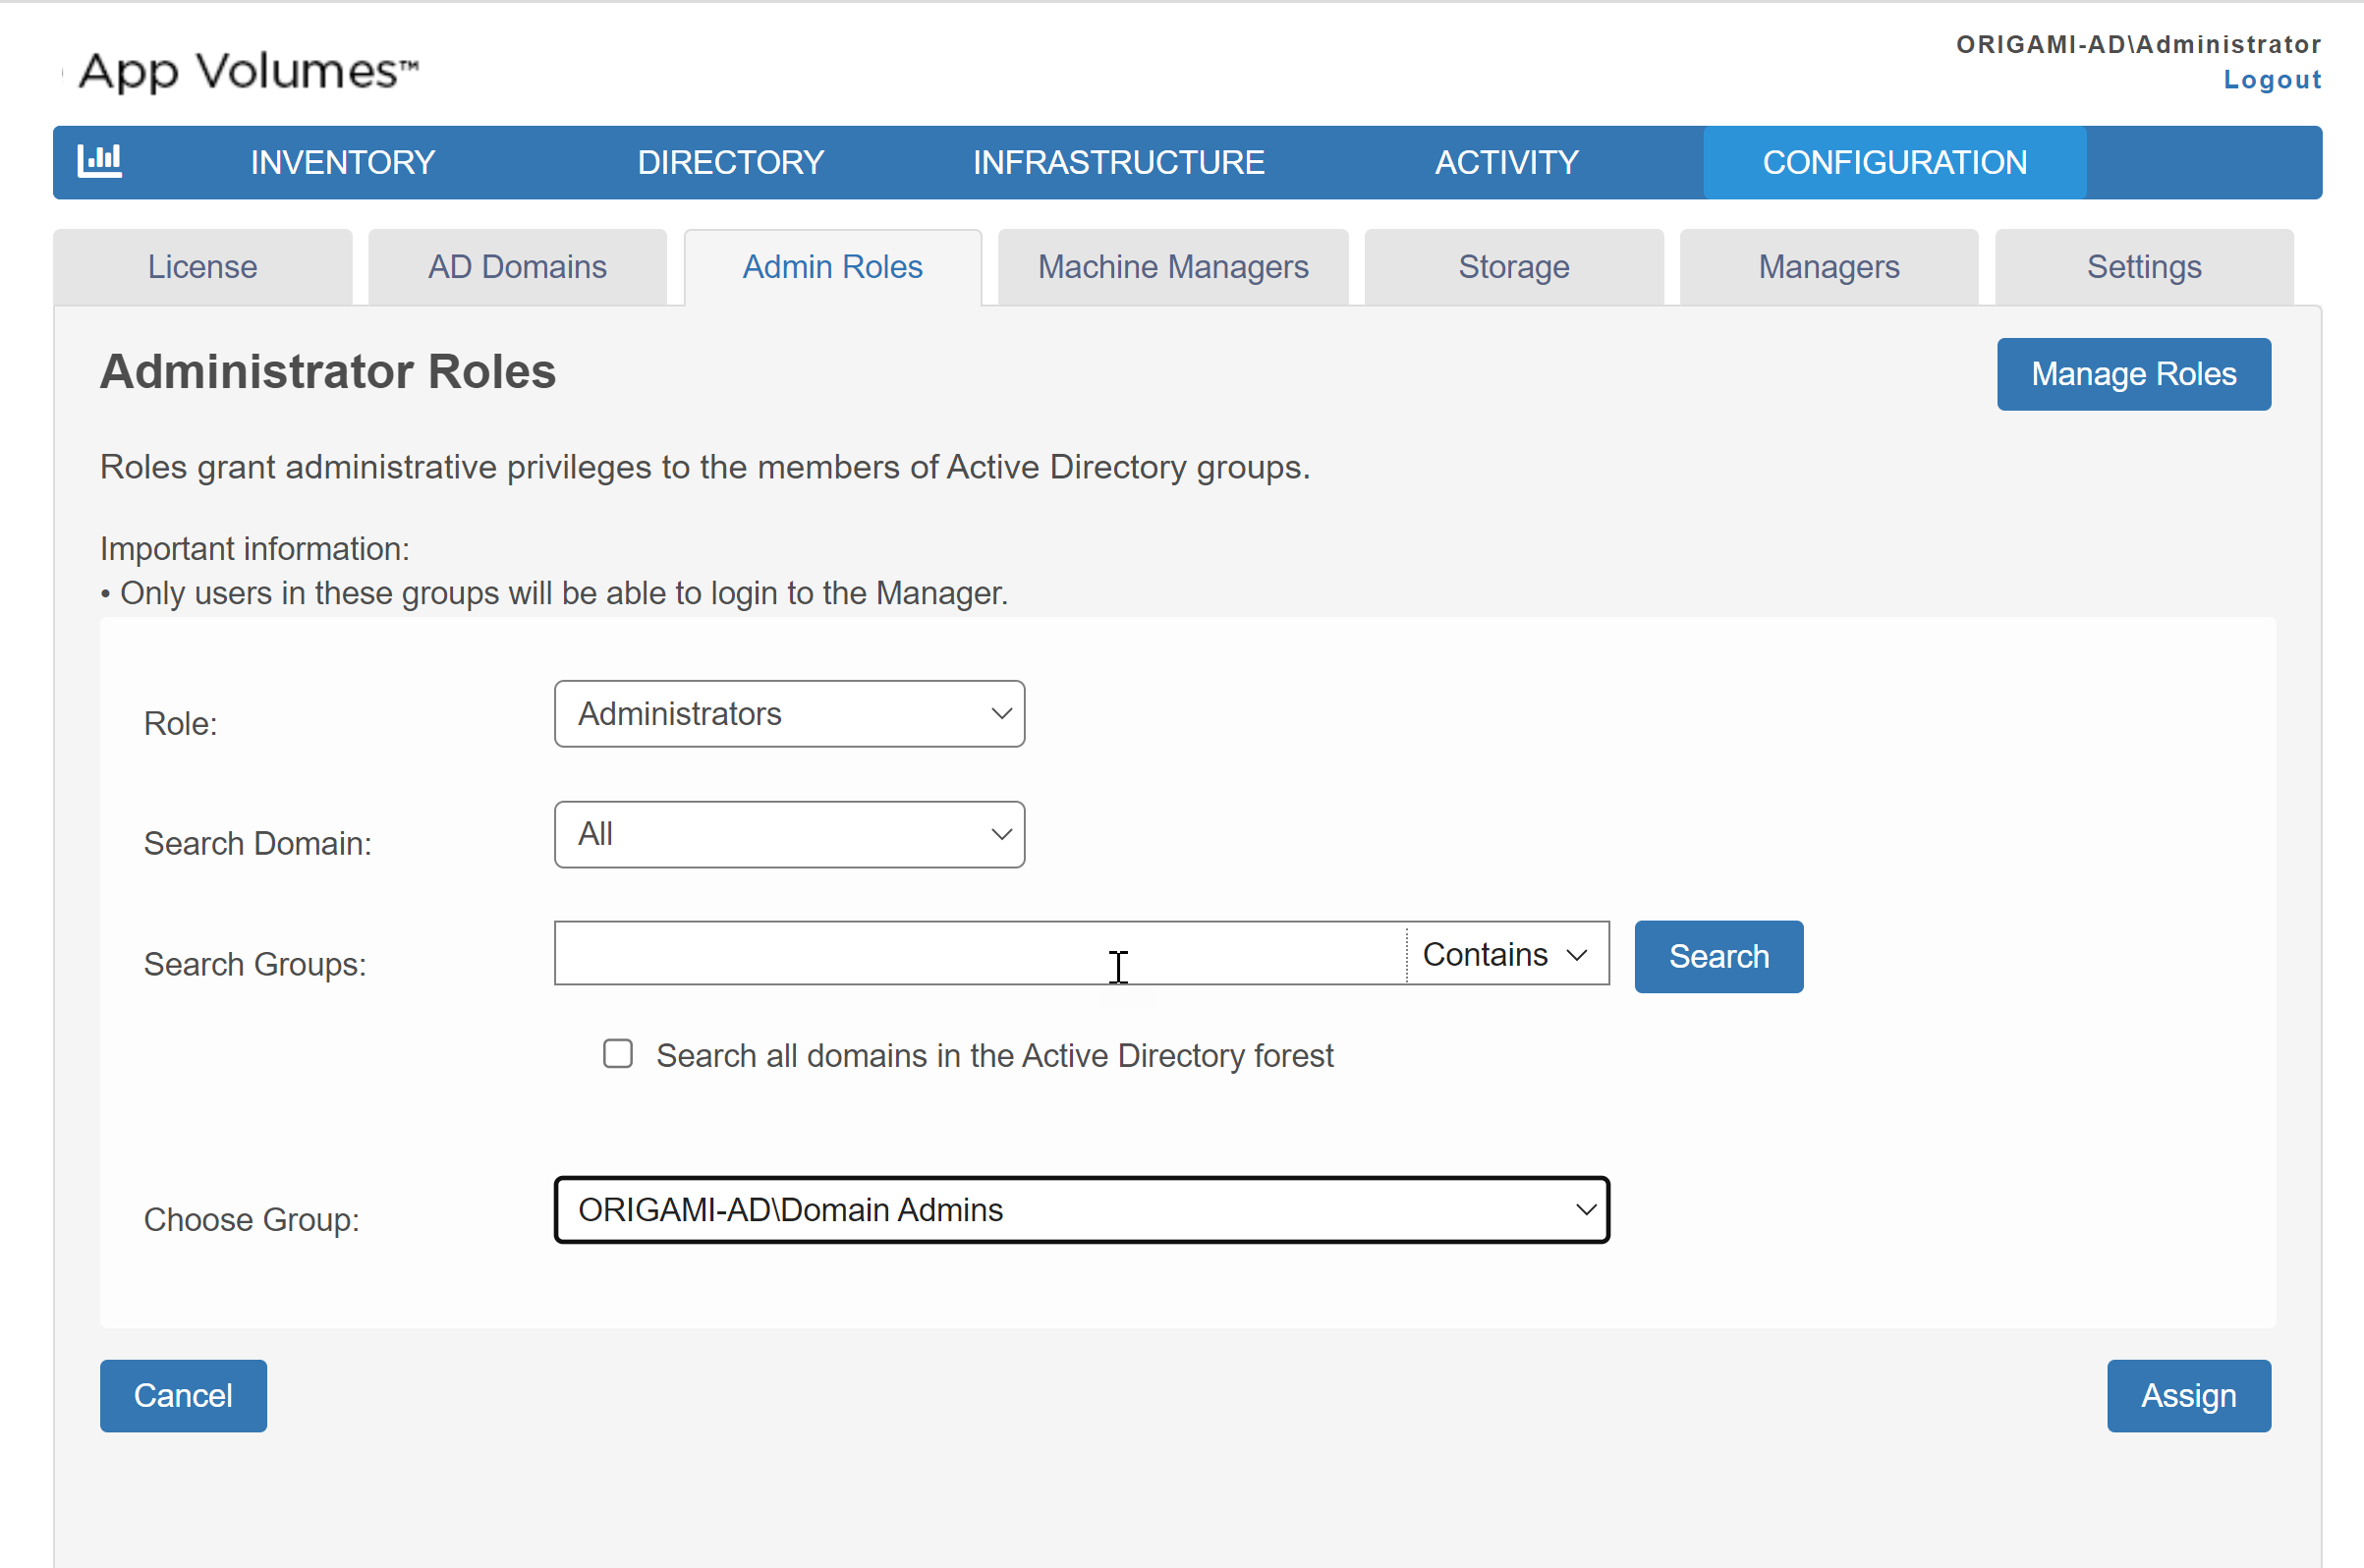Click the ORIGAMI-AD\Administrator username text
This screenshot has height=1568, width=2364.
coord(2139,44)
